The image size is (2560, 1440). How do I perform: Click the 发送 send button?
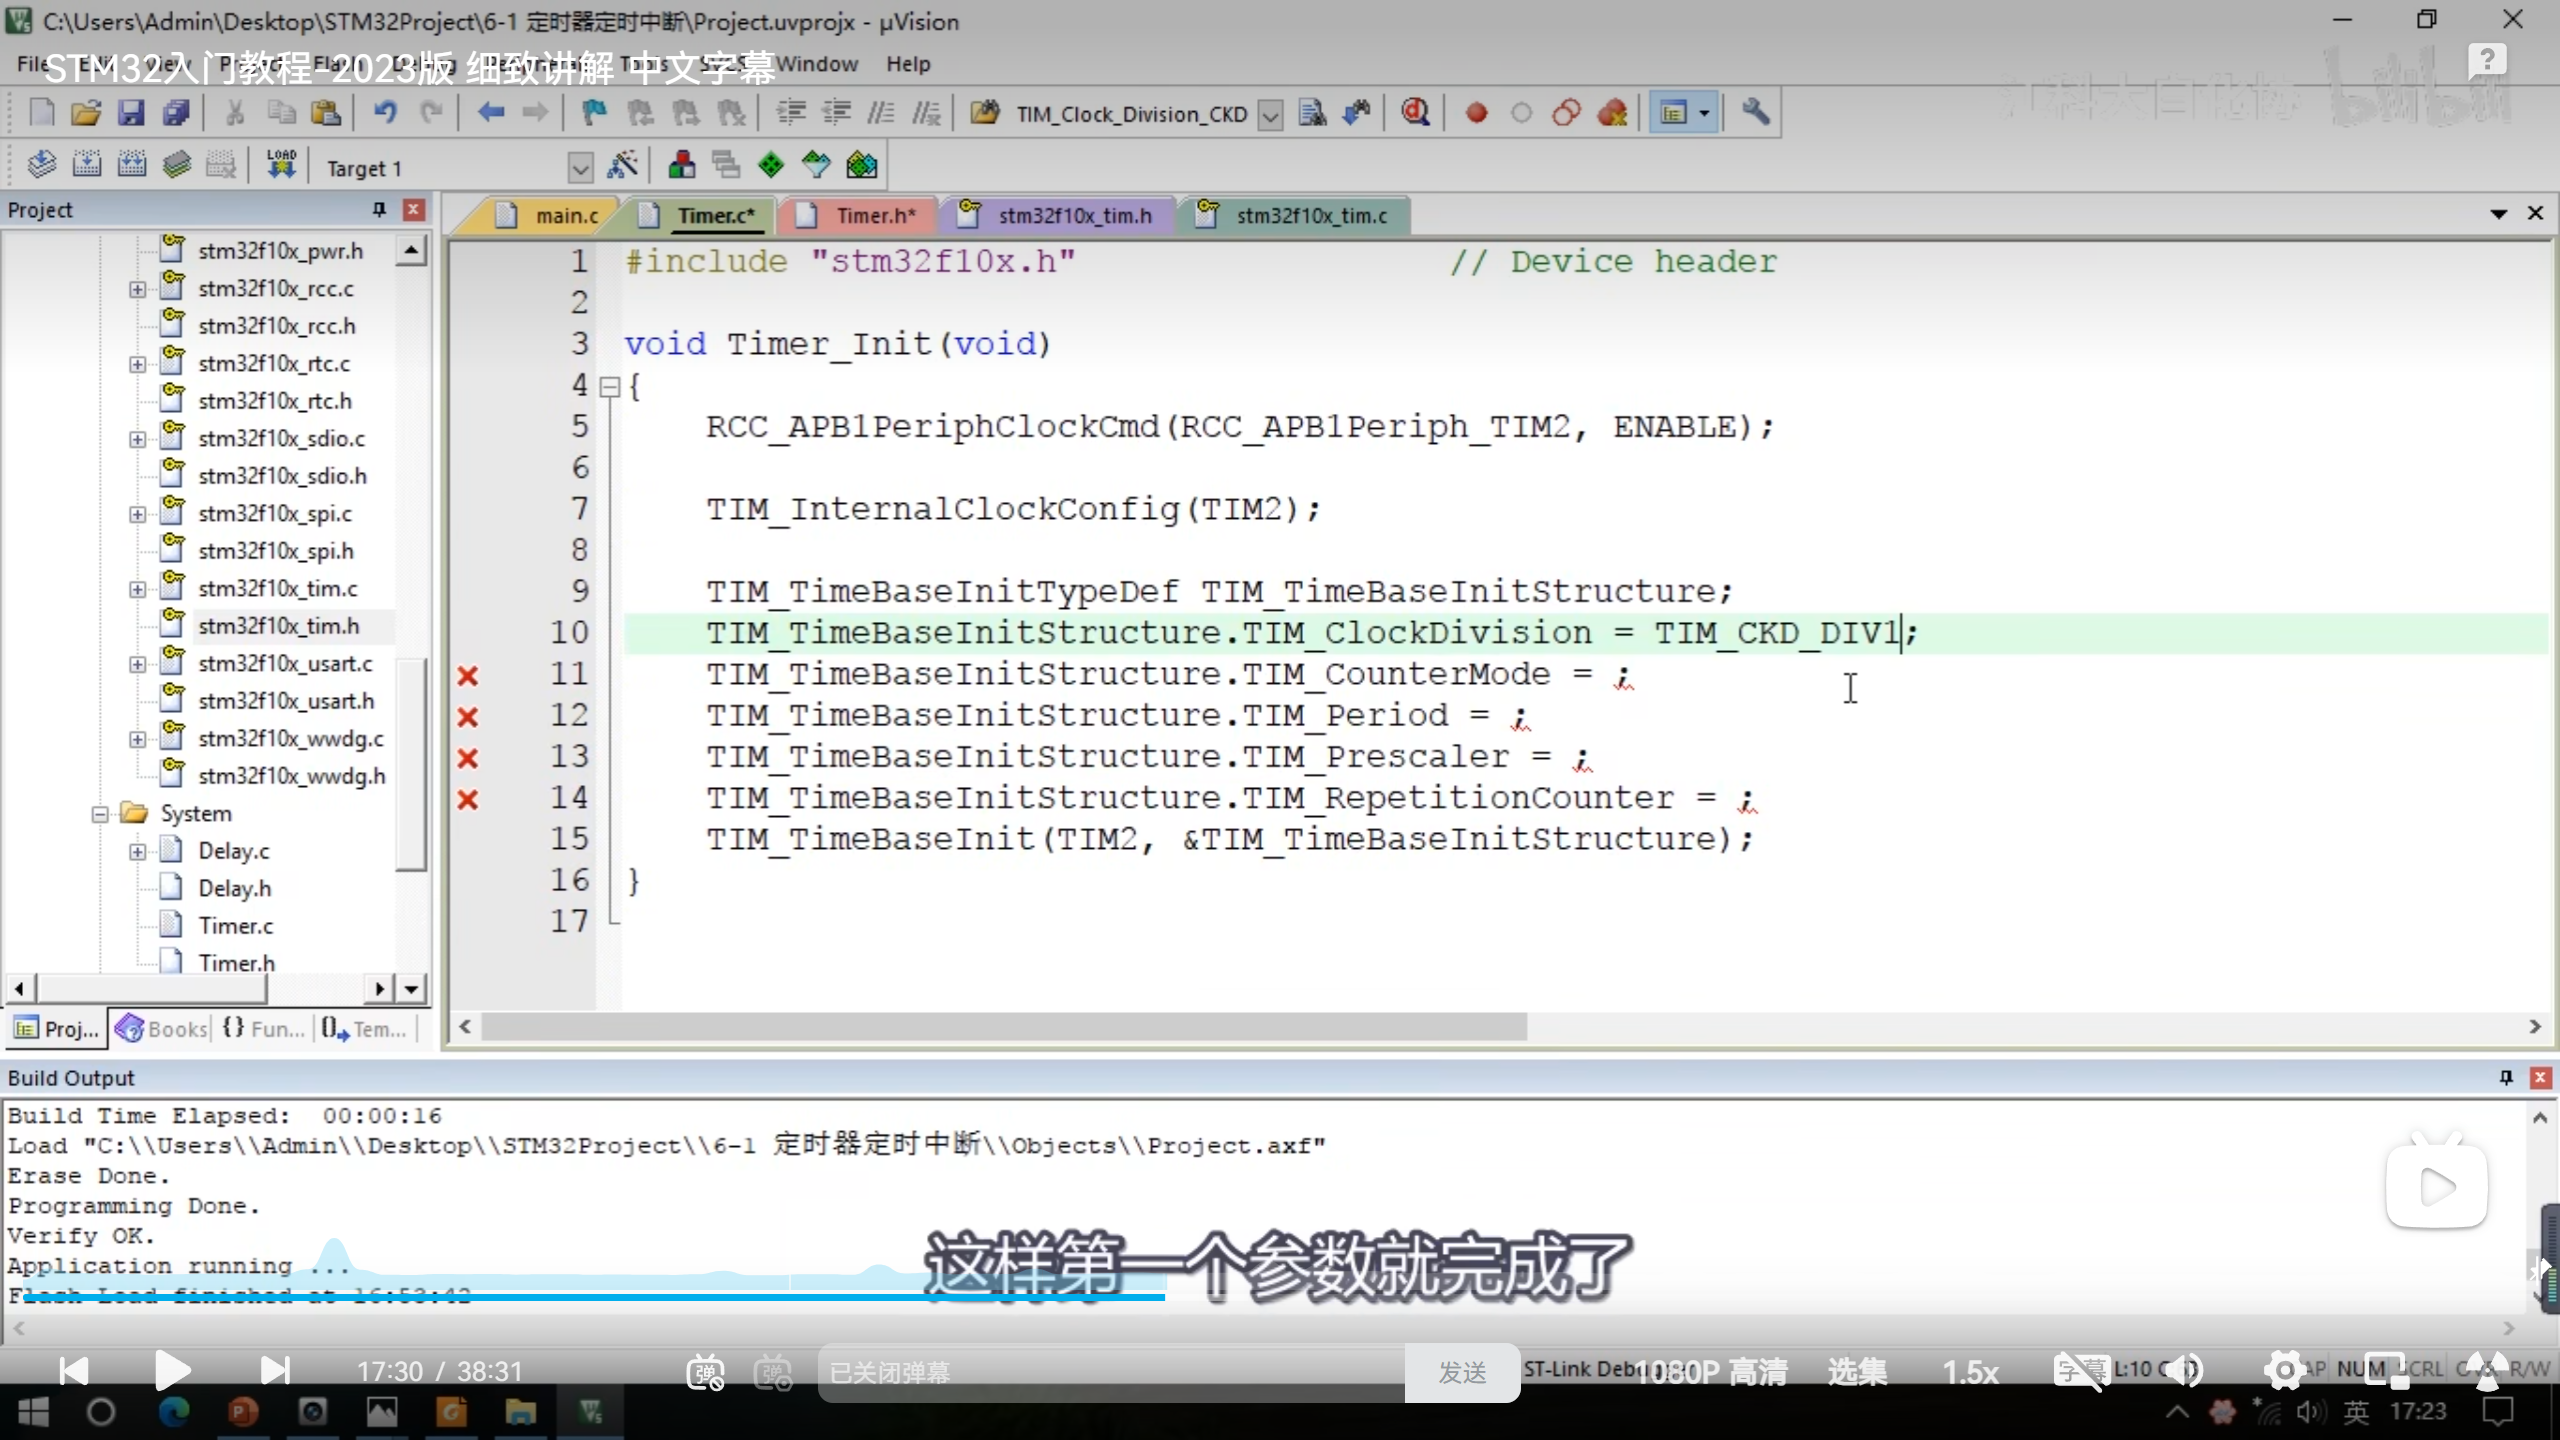coord(1462,1372)
